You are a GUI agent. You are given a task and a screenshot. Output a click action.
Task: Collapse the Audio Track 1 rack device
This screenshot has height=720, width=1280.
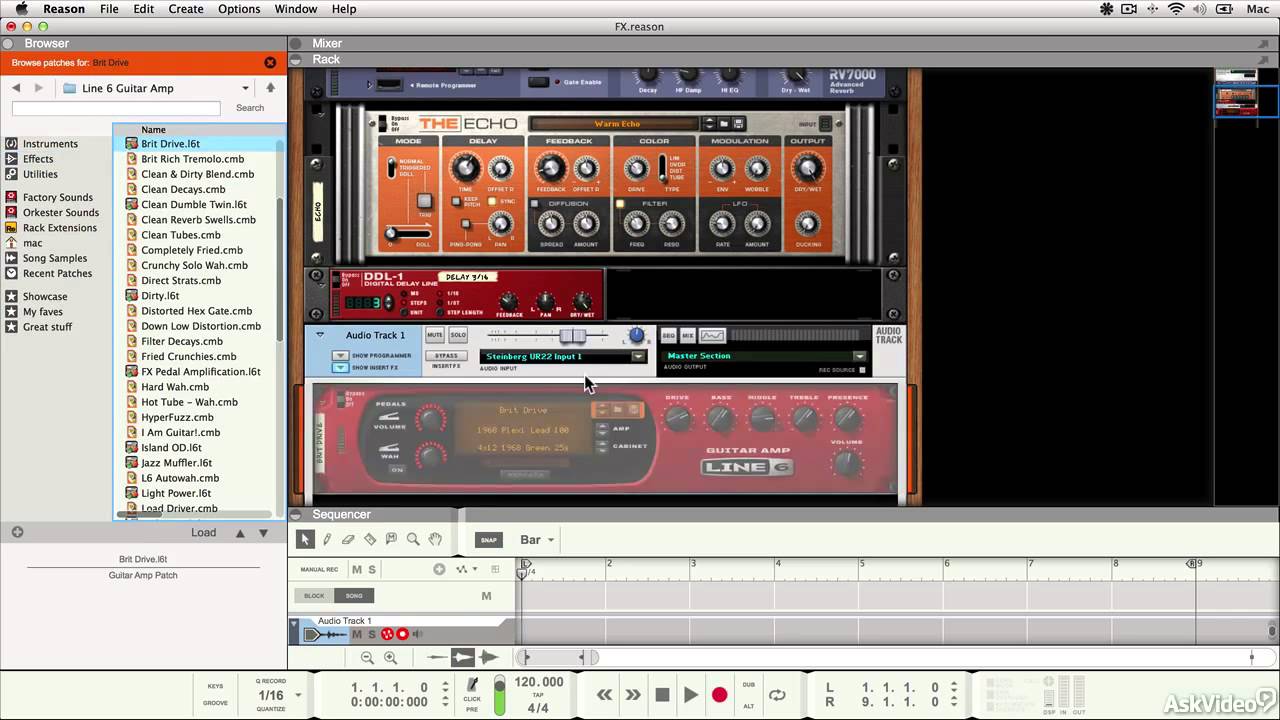point(320,335)
